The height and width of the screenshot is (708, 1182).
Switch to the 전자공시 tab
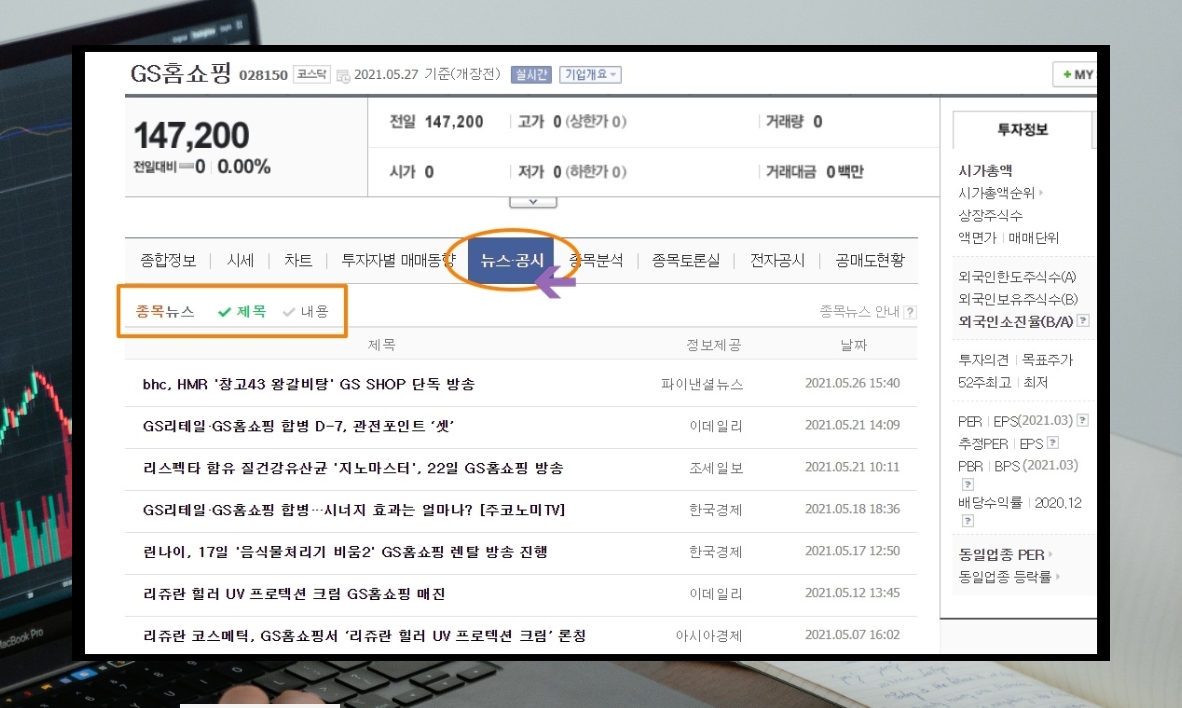pyautogui.click(x=777, y=261)
